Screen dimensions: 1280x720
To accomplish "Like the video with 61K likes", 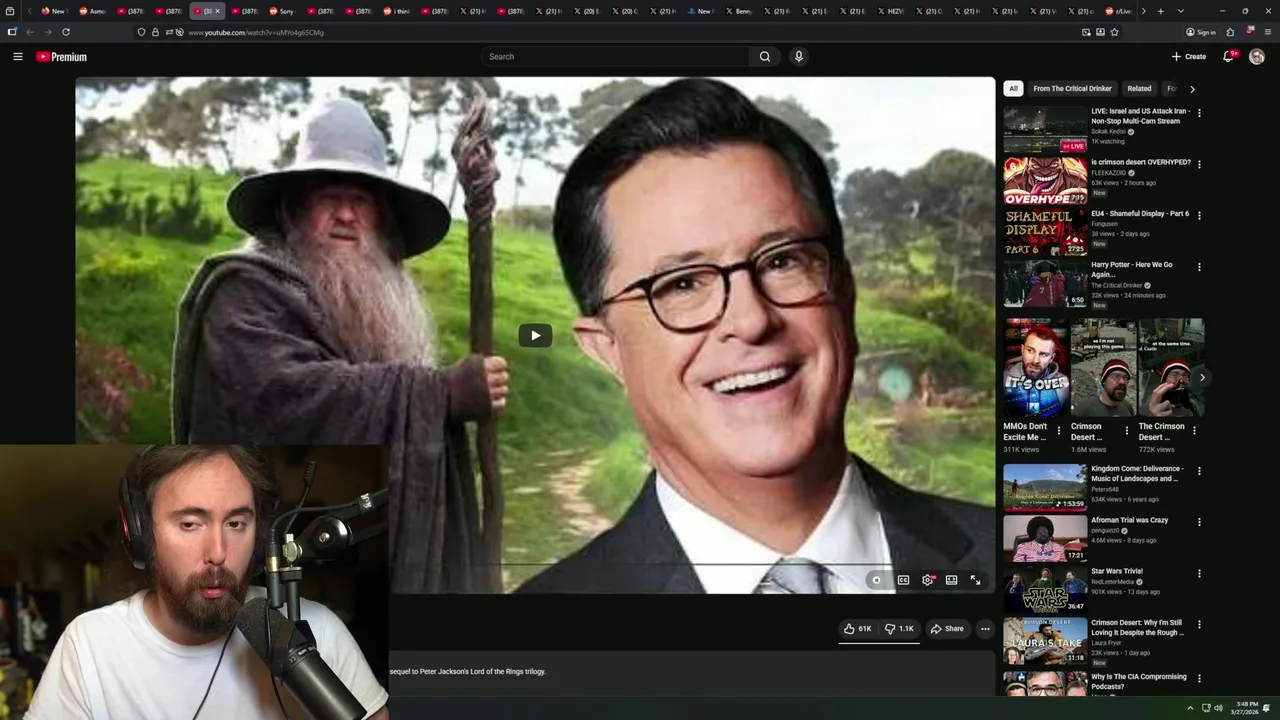I will [x=858, y=629].
